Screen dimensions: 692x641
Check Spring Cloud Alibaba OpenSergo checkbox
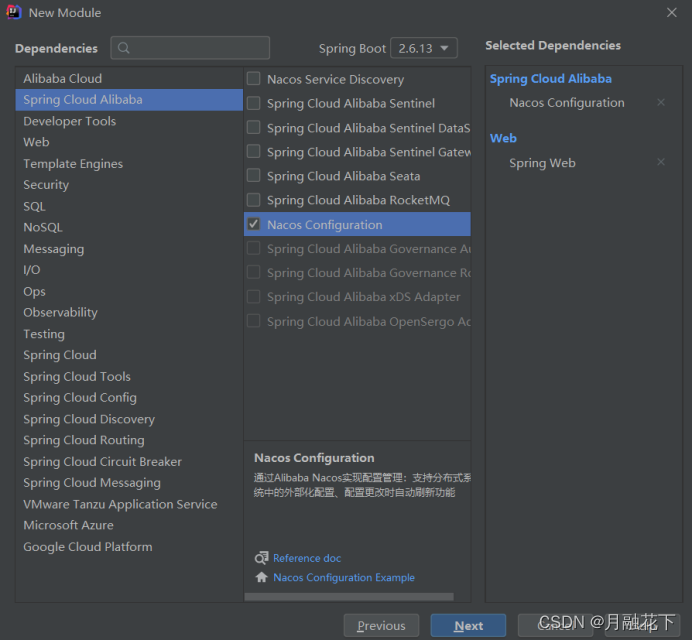pyautogui.click(x=253, y=321)
